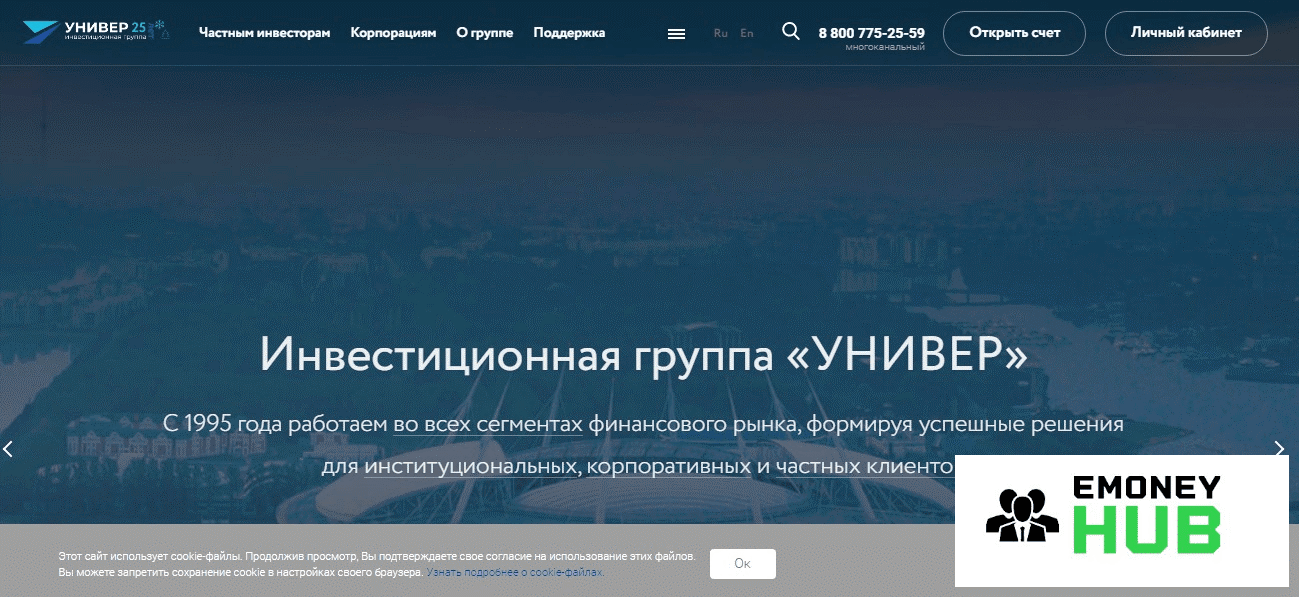
Task: Accept cookies with Ок button
Action: coord(742,563)
